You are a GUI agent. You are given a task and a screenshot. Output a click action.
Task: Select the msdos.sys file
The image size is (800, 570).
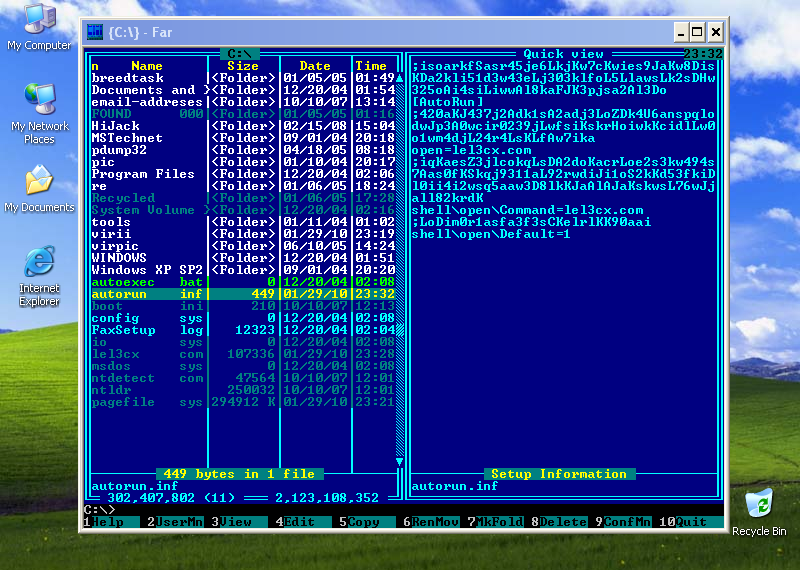coord(243,366)
